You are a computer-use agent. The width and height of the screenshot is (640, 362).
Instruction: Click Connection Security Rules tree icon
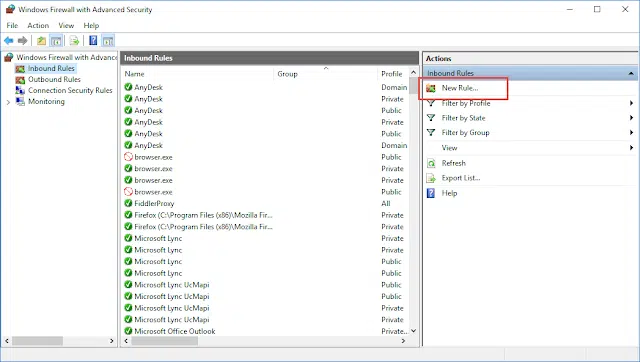20,91
